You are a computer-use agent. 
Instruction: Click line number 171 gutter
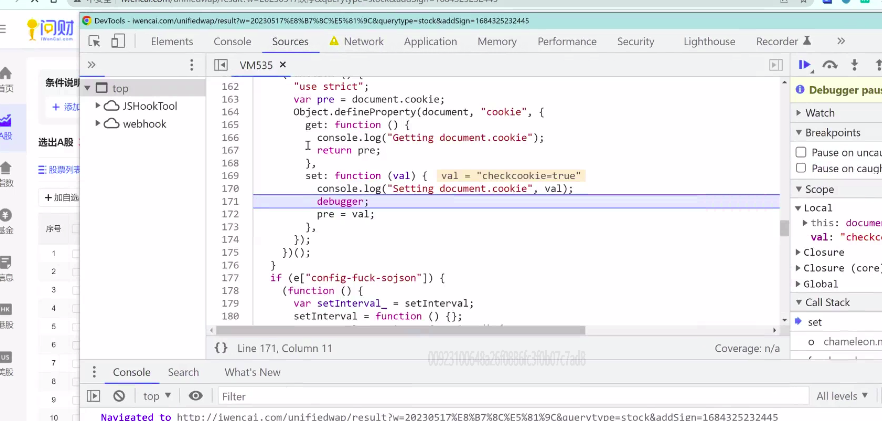click(230, 201)
